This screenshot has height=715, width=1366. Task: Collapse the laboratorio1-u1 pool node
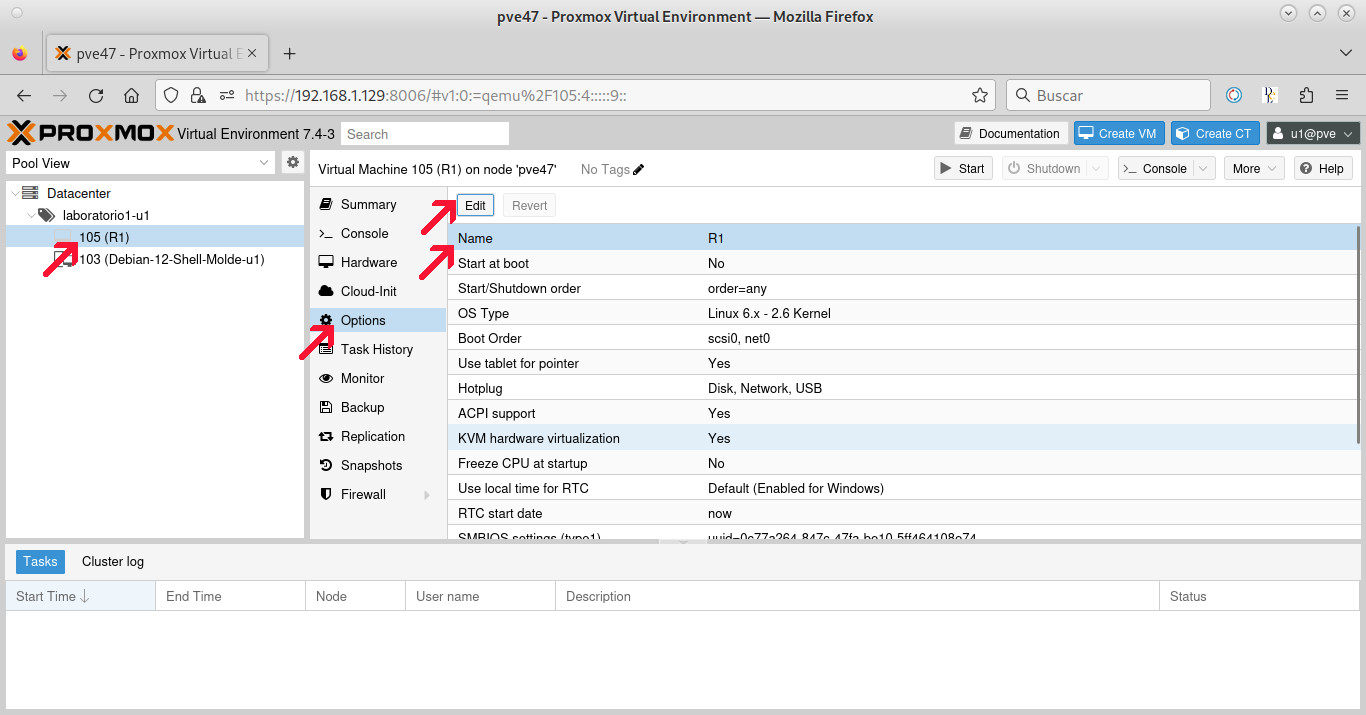pos(31,215)
